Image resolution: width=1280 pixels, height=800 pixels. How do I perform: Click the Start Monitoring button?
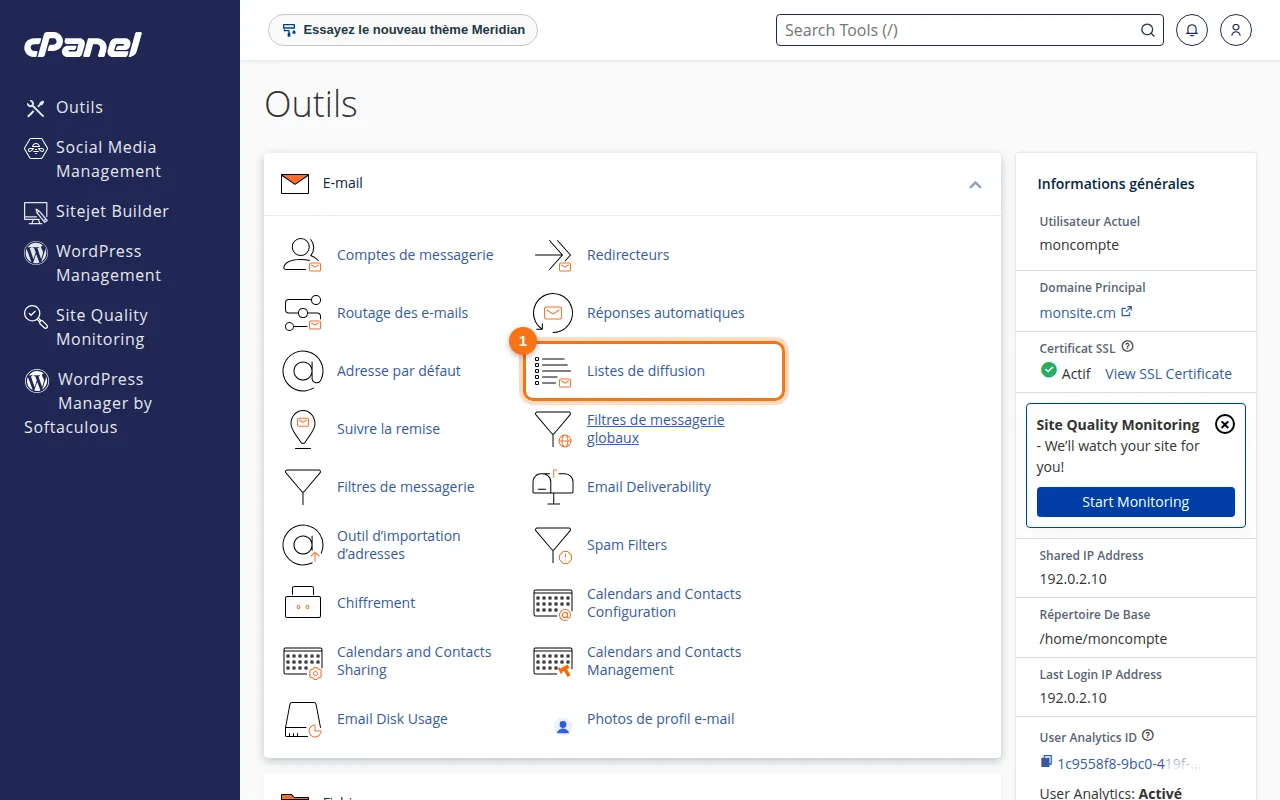(x=1136, y=502)
